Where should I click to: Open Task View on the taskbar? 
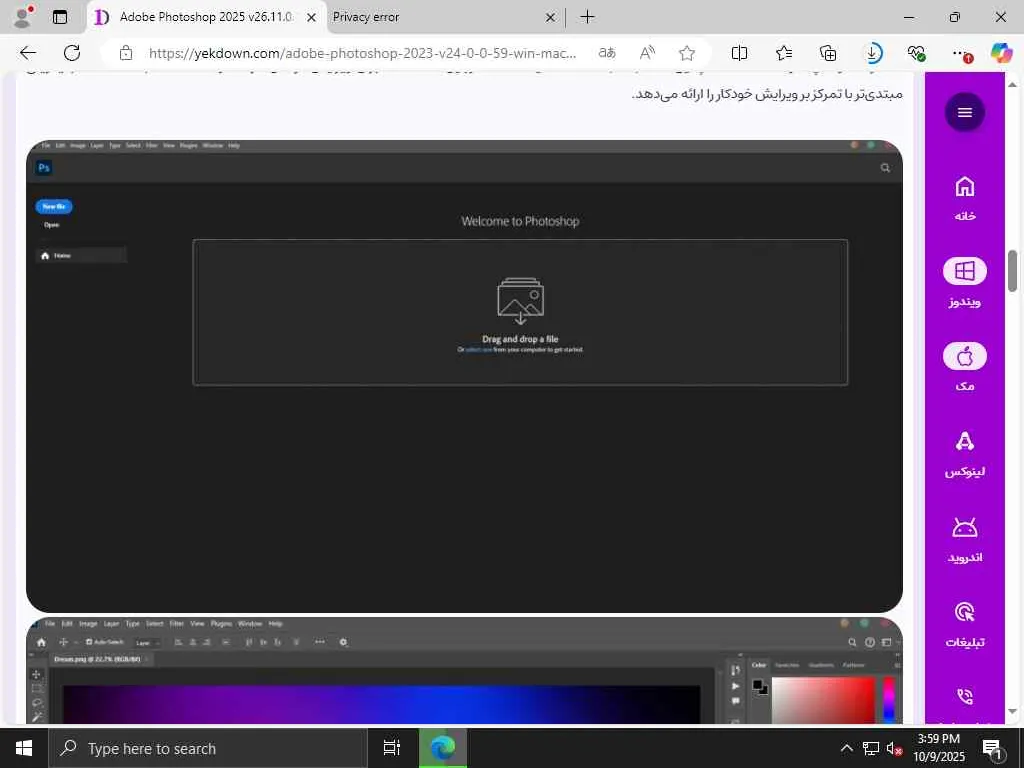(392, 748)
